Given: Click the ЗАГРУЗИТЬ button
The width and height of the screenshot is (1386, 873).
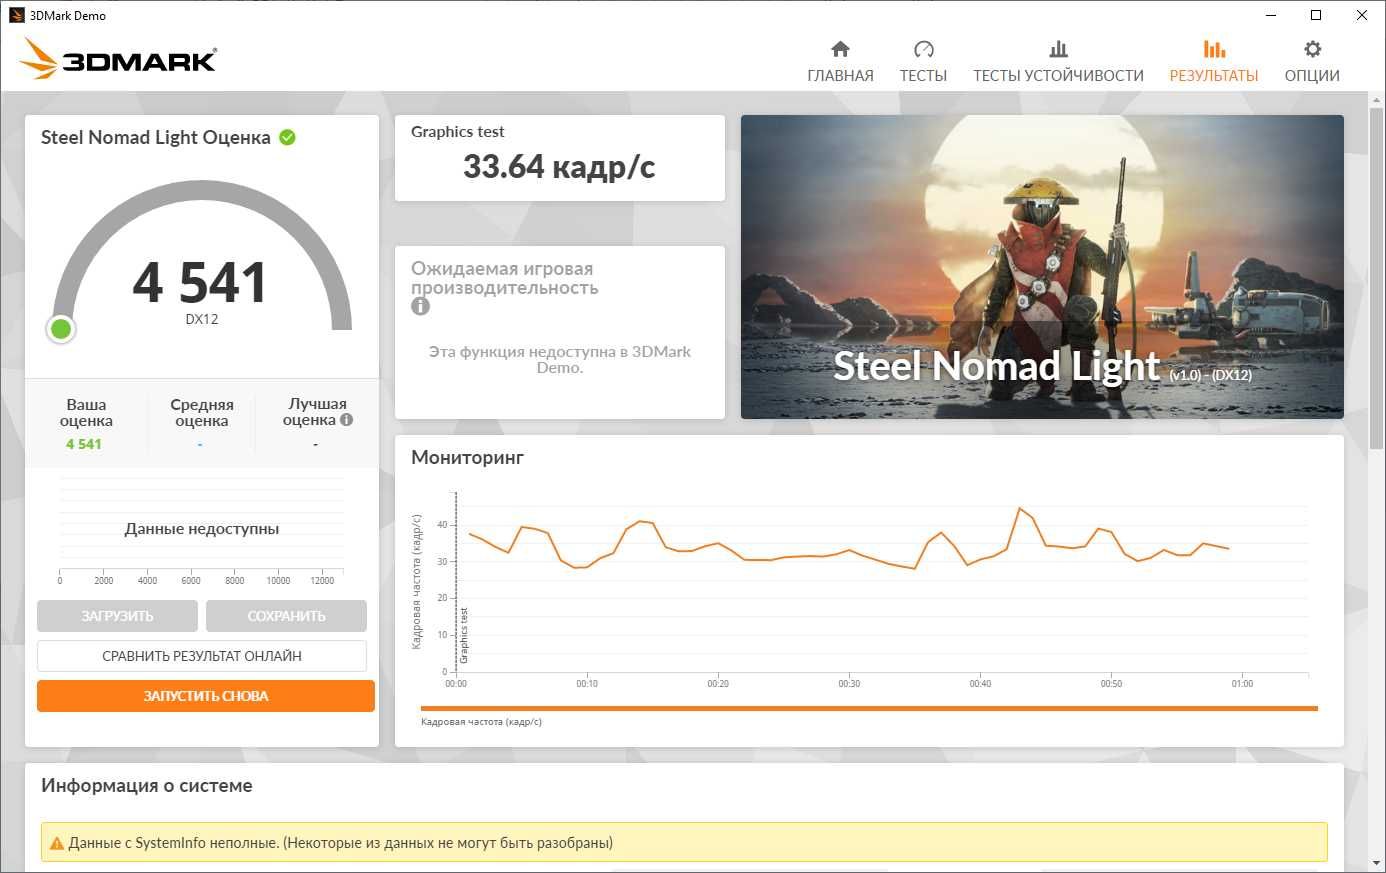Looking at the screenshot, I should [x=117, y=616].
